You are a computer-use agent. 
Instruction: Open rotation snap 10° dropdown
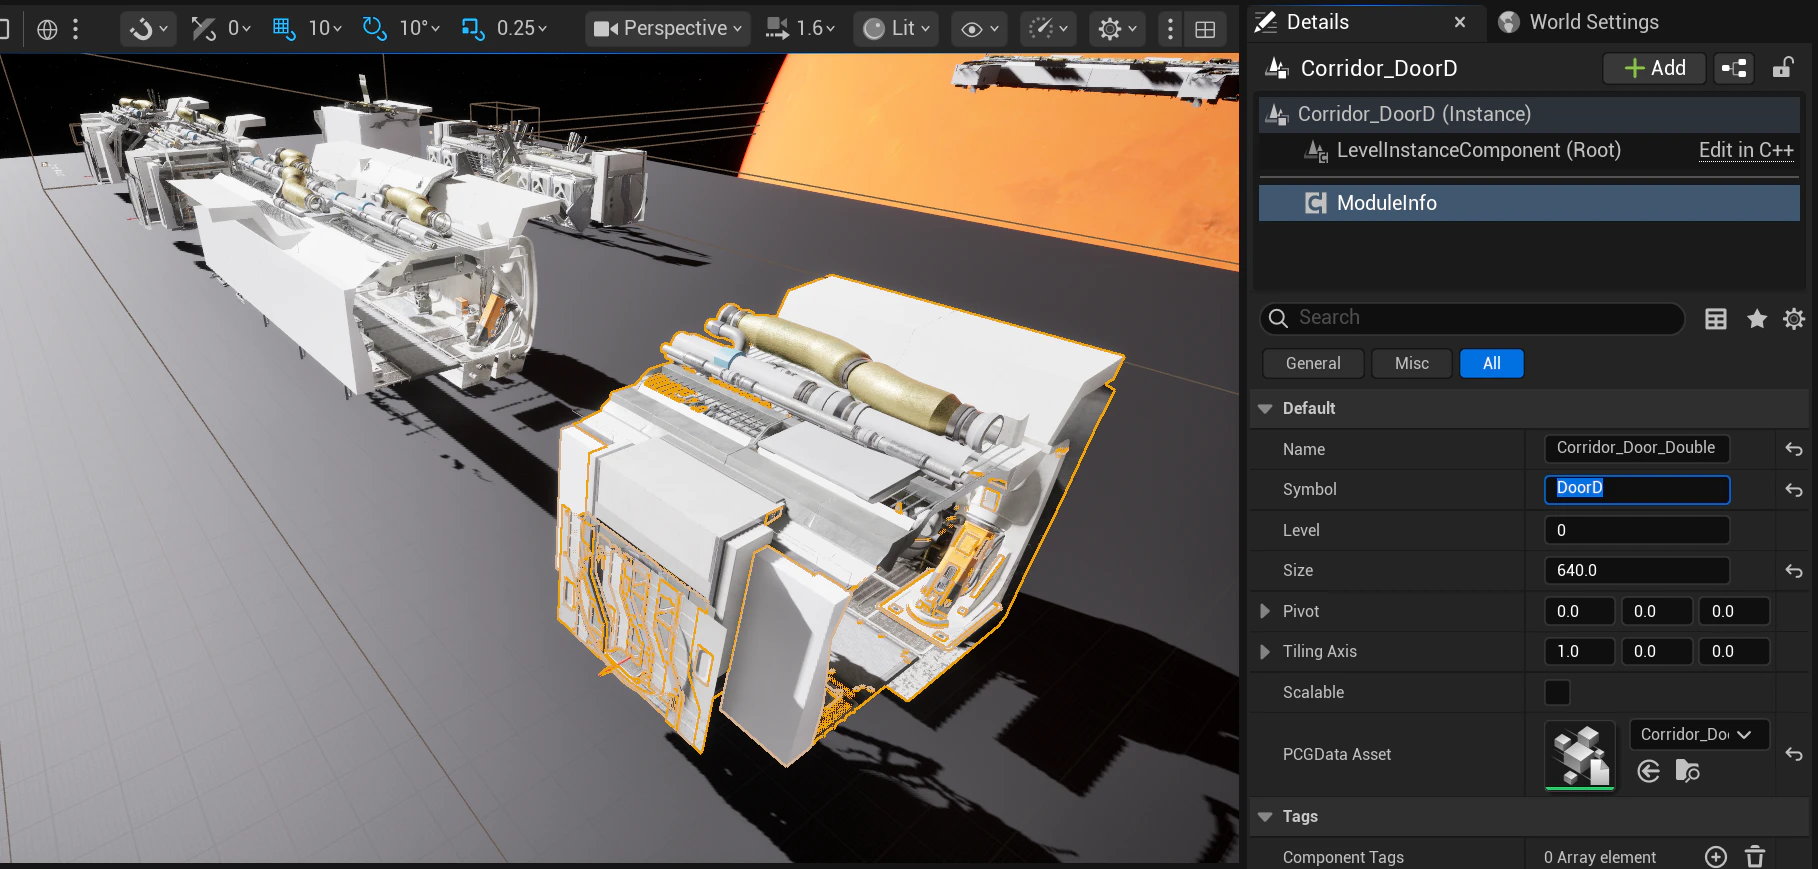(419, 29)
